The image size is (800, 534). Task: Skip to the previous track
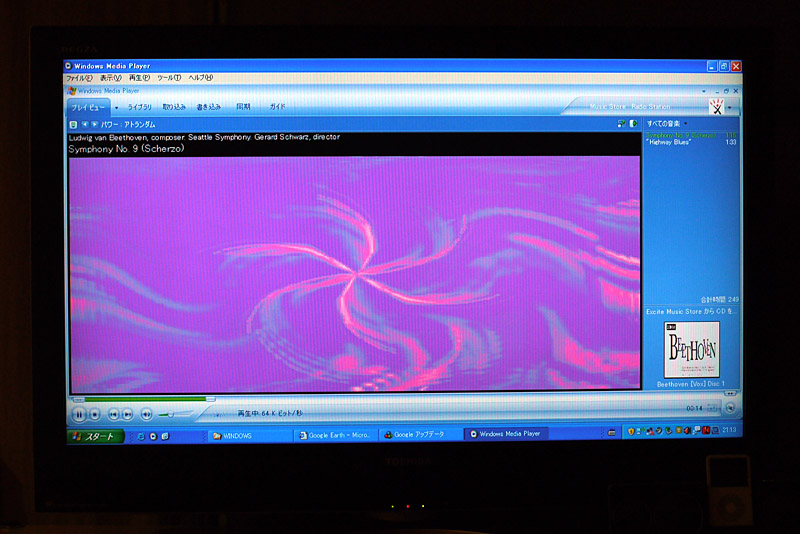pos(114,413)
